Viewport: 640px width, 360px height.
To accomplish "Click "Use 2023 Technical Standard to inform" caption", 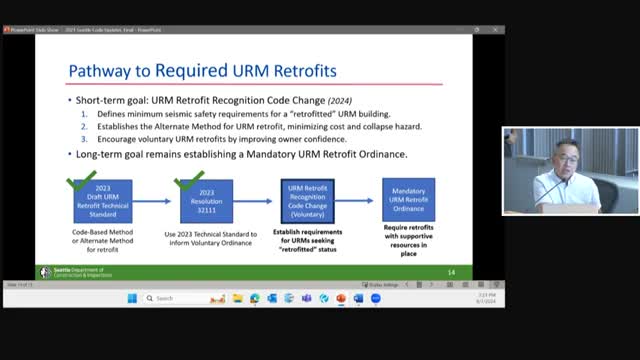I will (x=211, y=238).
